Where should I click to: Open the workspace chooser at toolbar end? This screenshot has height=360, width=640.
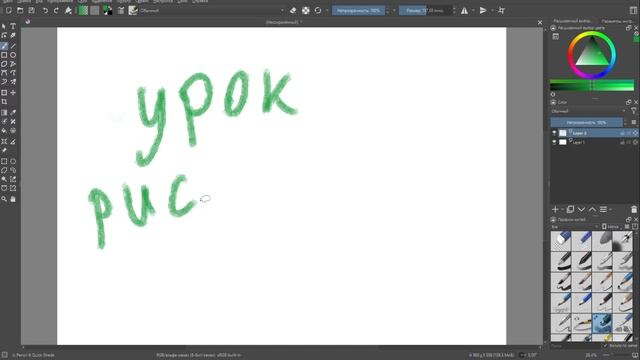633,11
